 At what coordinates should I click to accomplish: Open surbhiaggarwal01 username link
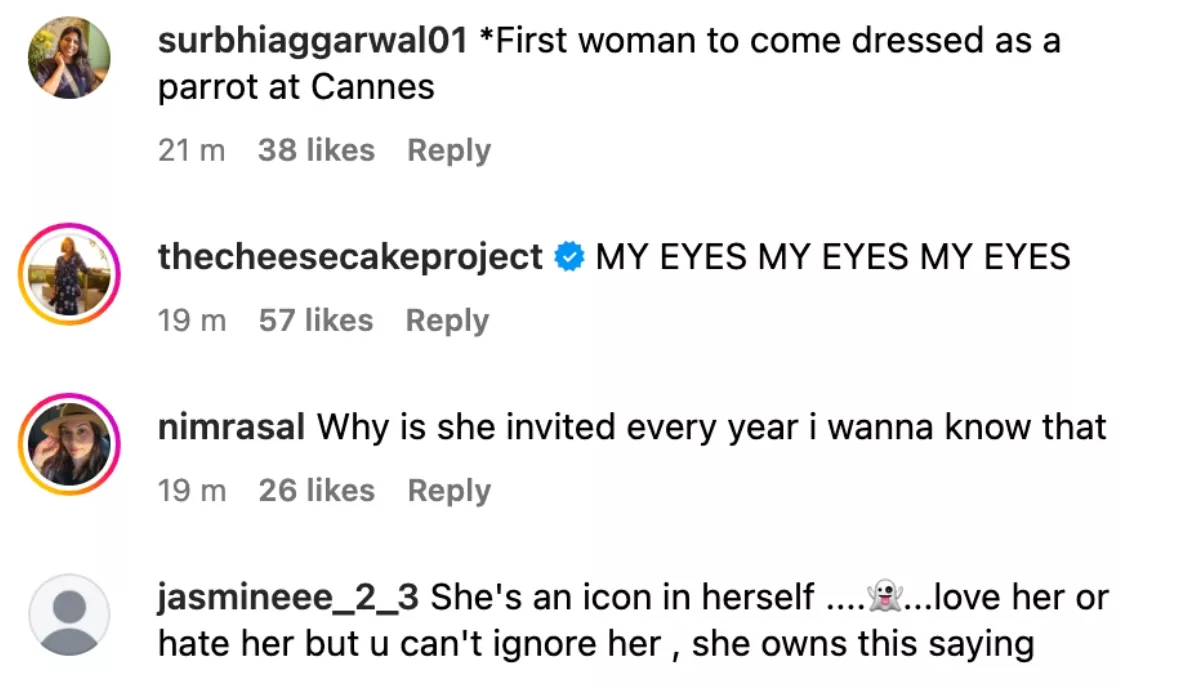coord(313,41)
